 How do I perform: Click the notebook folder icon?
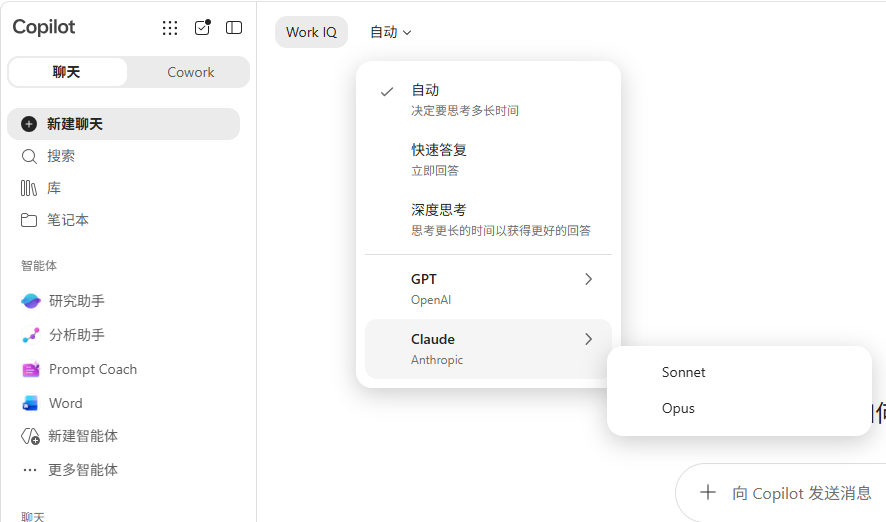[29, 220]
